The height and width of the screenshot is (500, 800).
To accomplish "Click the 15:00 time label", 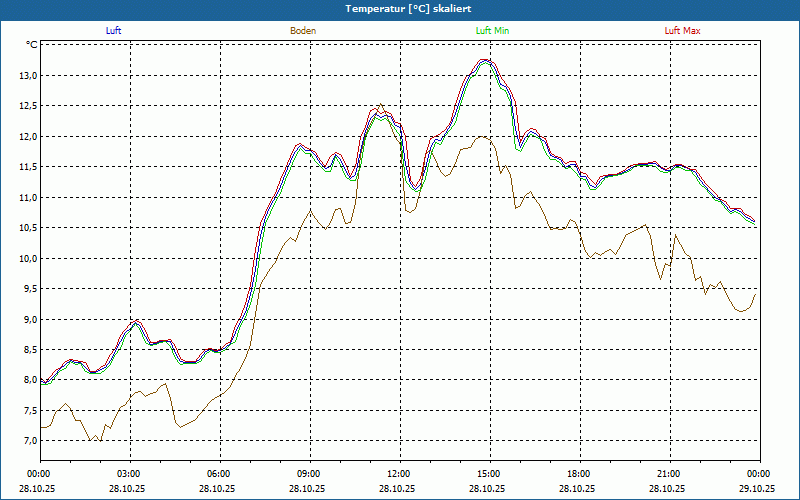I will point(489,474).
